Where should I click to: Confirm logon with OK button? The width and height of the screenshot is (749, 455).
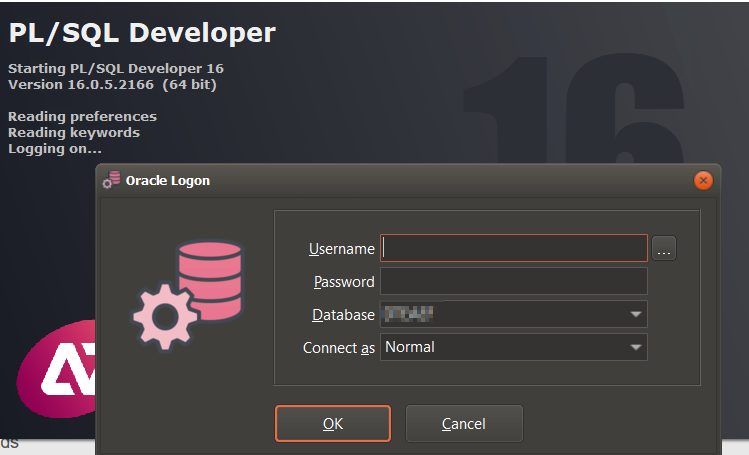pyautogui.click(x=333, y=423)
